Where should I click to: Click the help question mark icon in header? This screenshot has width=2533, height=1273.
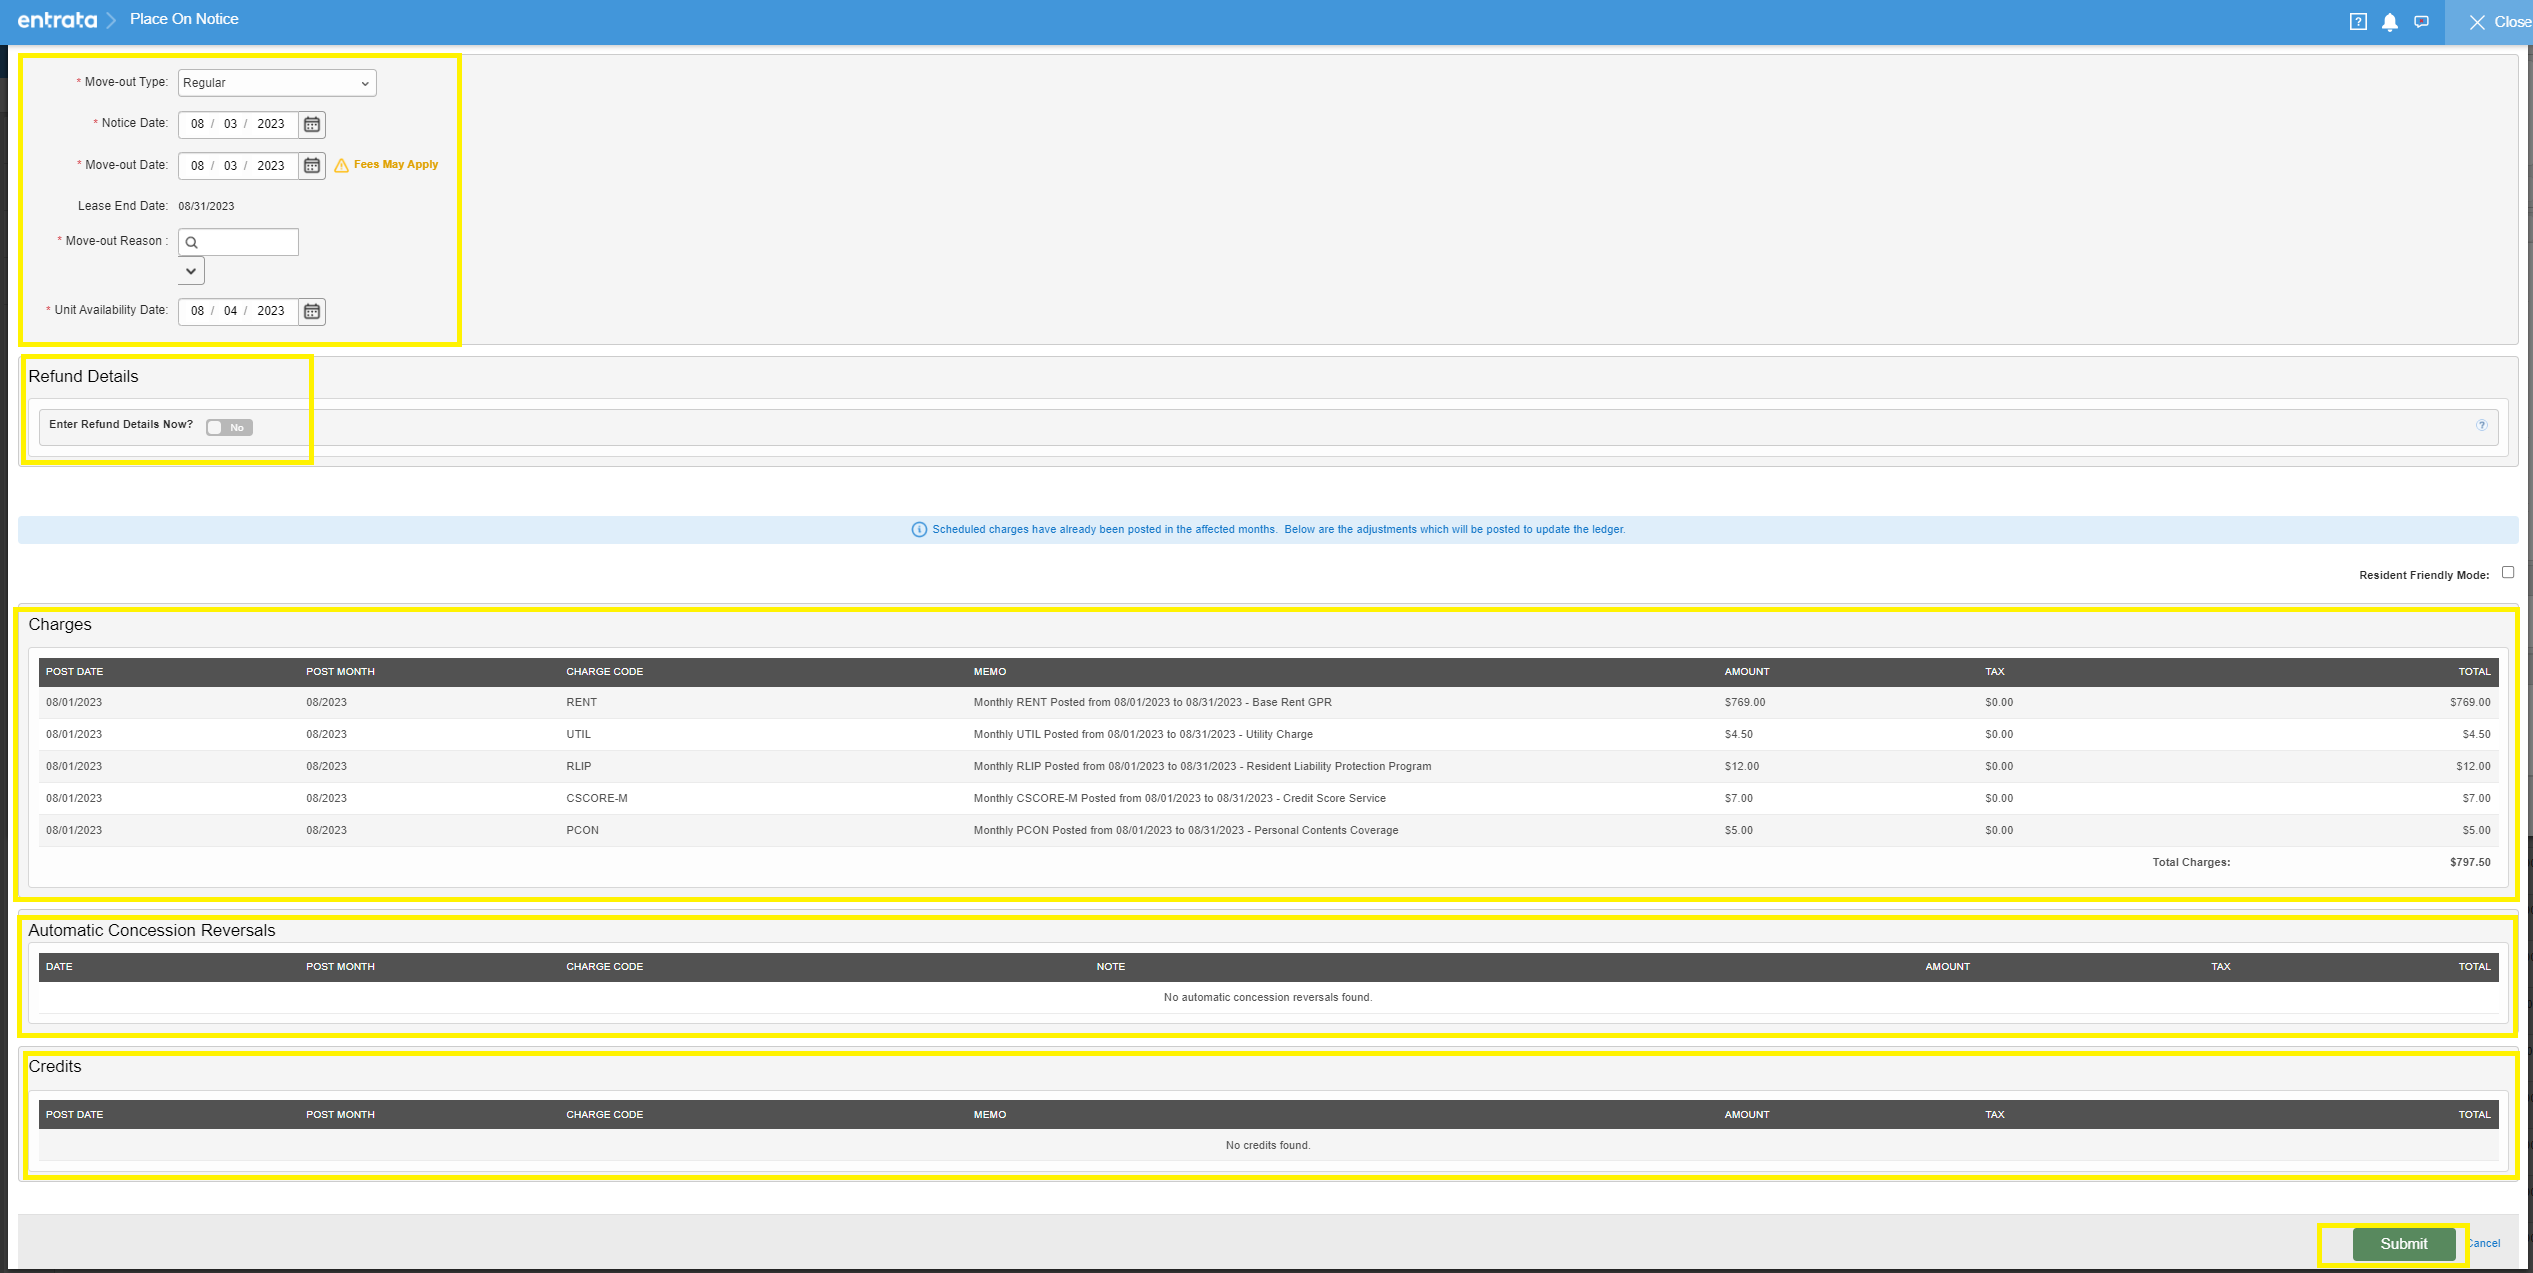[2358, 22]
